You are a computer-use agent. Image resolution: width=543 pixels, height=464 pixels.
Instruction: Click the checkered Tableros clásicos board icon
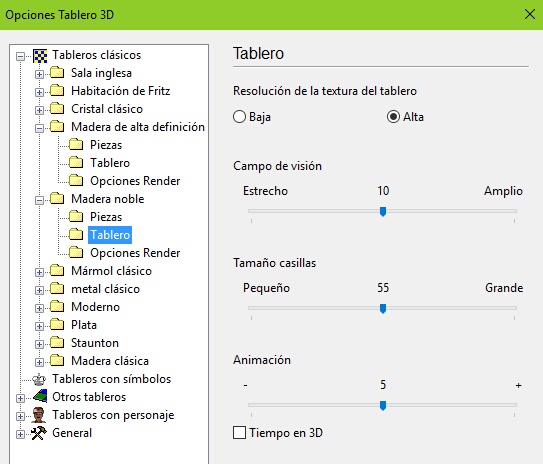click(x=40, y=56)
